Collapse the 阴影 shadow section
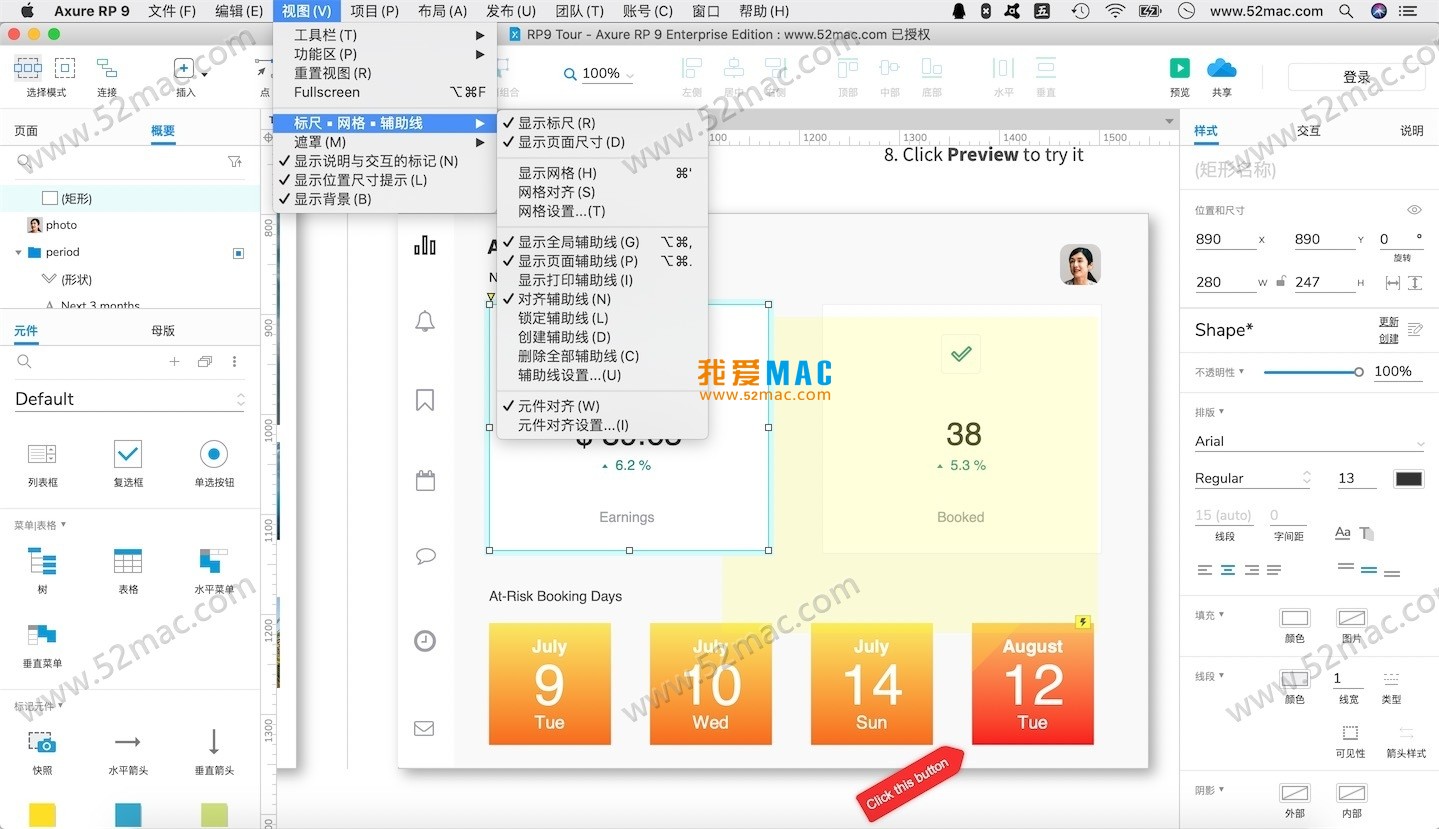The width and height of the screenshot is (1439, 829). click(1221, 790)
